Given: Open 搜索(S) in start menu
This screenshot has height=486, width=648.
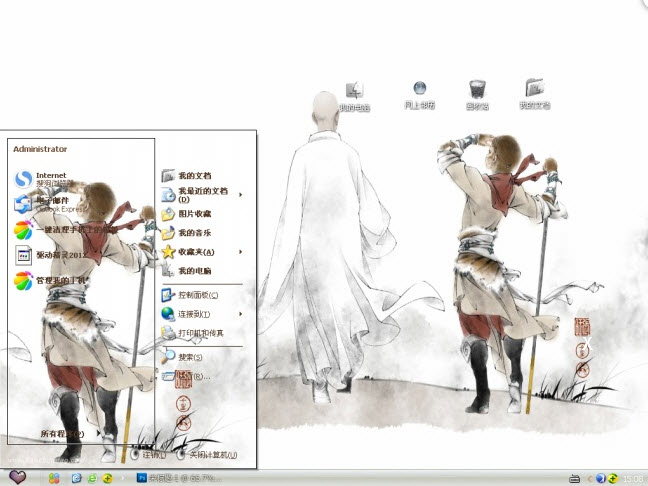Looking at the screenshot, I should [x=182, y=357].
